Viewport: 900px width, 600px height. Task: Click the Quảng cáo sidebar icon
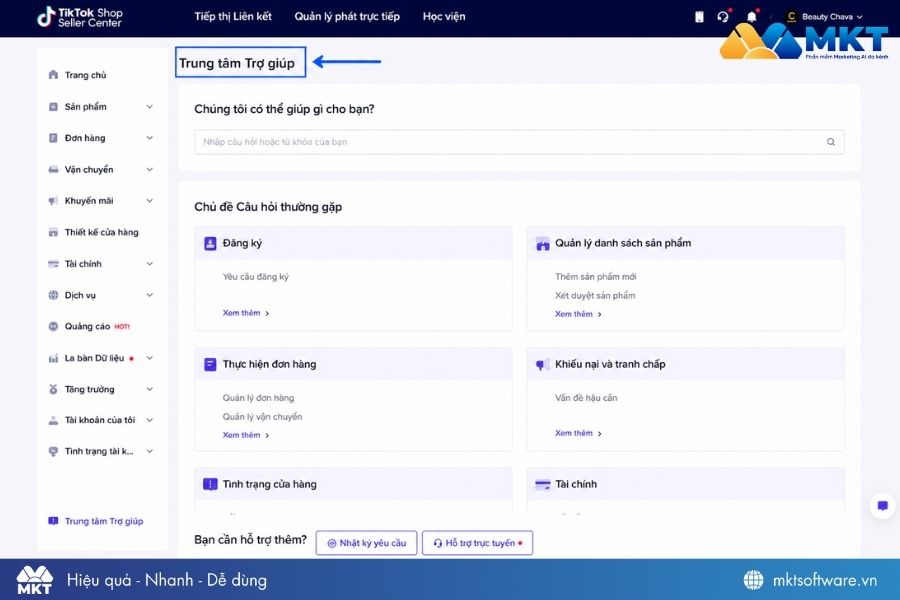(x=53, y=326)
